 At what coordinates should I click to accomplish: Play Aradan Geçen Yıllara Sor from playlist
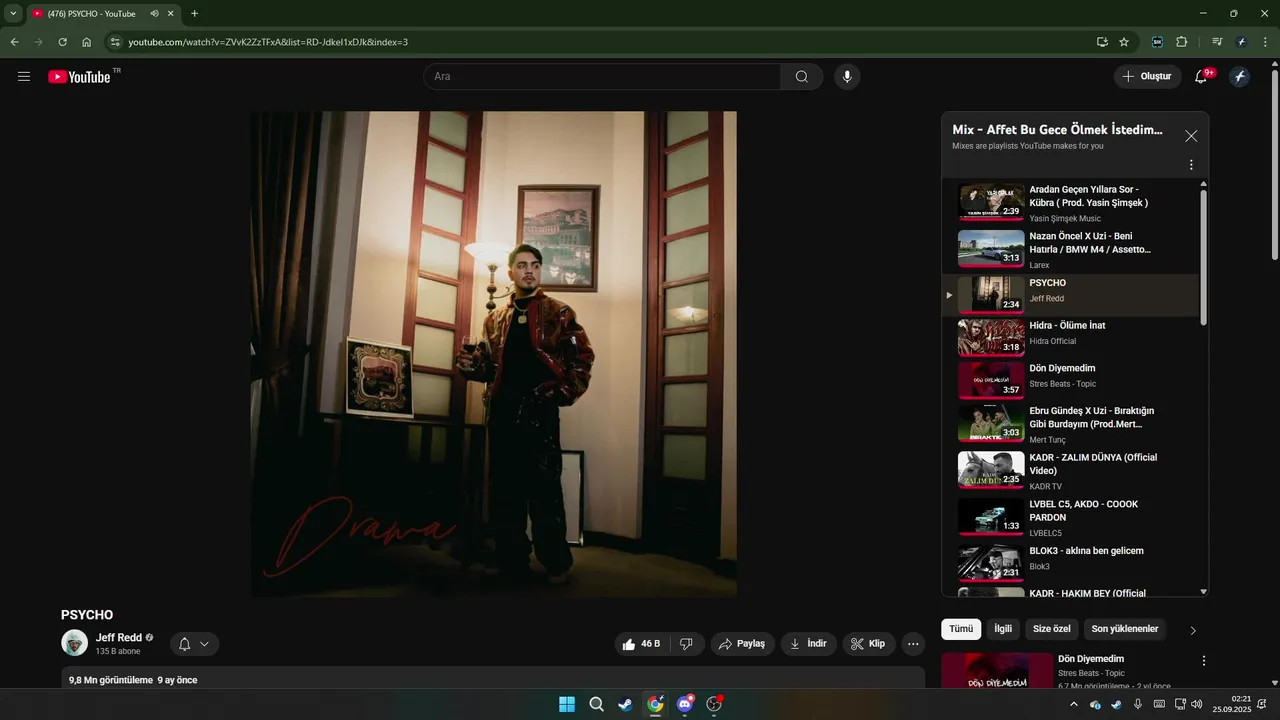pos(1070,202)
